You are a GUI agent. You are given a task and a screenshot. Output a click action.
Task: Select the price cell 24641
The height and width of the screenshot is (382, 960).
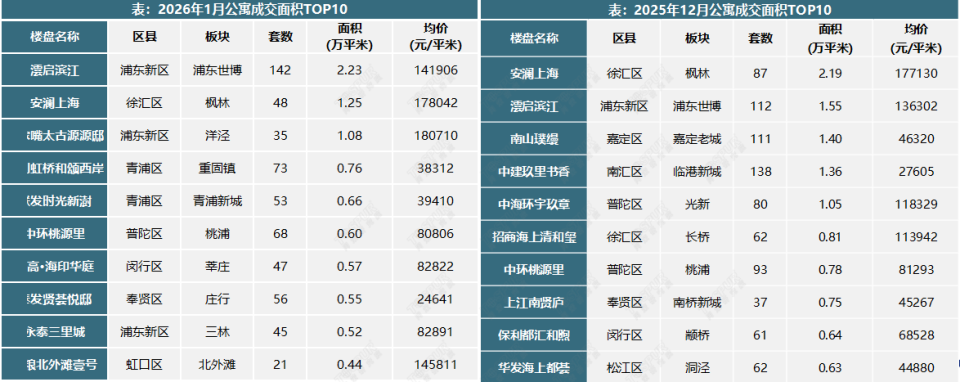(435, 299)
